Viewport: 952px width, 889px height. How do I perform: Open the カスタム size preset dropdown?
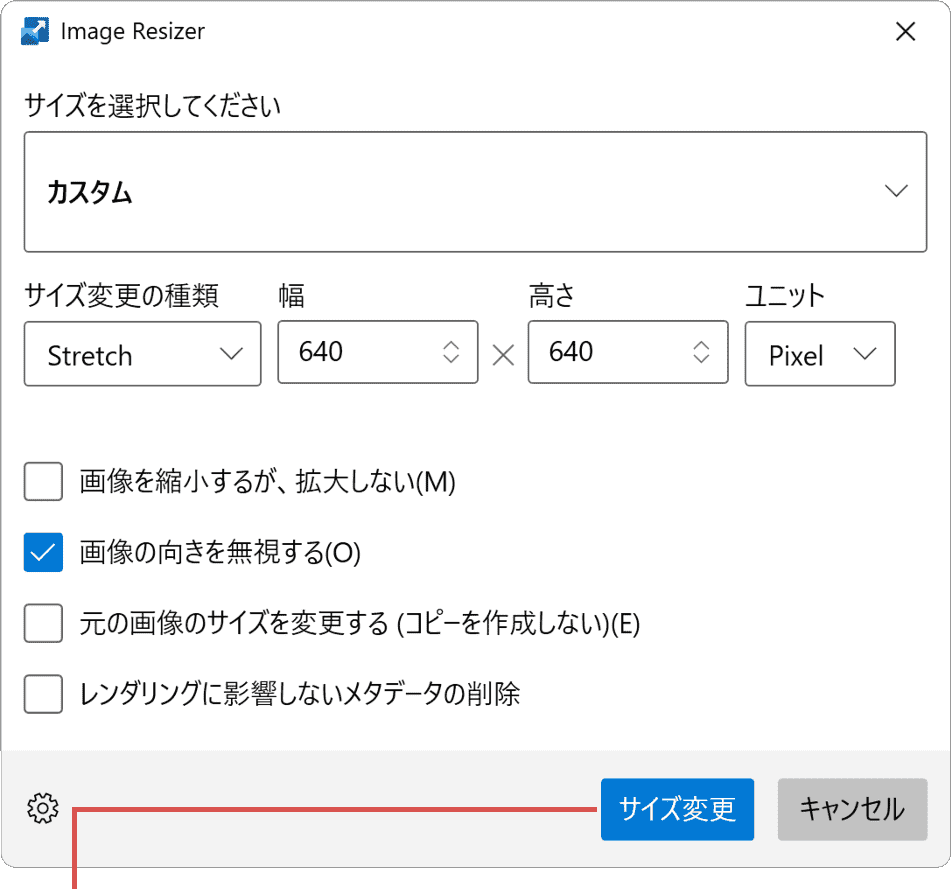point(475,191)
